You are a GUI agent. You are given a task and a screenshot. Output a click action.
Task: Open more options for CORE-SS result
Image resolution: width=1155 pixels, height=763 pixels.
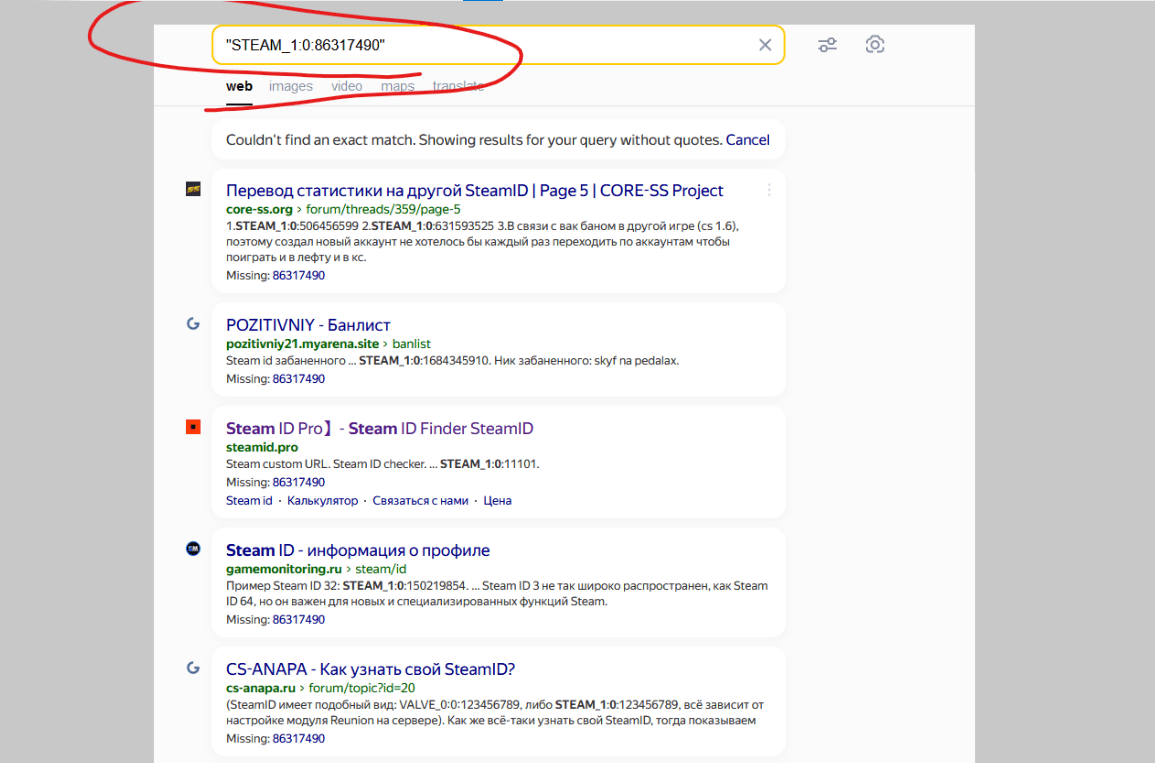[768, 190]
